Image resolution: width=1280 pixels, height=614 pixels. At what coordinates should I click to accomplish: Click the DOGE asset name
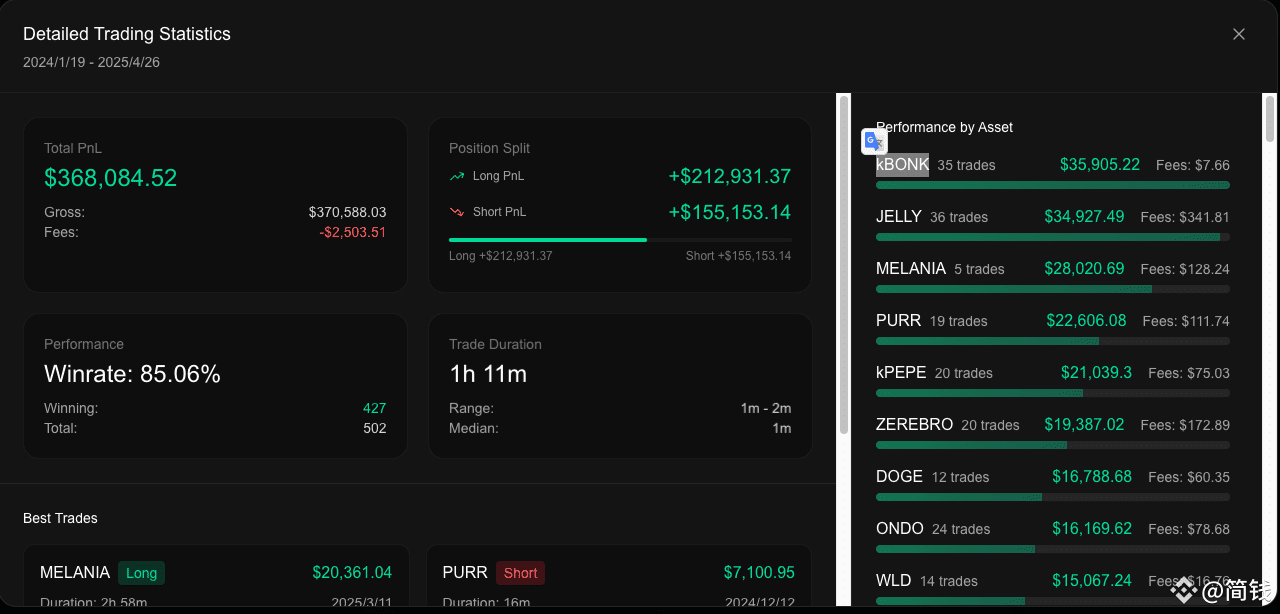pos(899,477)
